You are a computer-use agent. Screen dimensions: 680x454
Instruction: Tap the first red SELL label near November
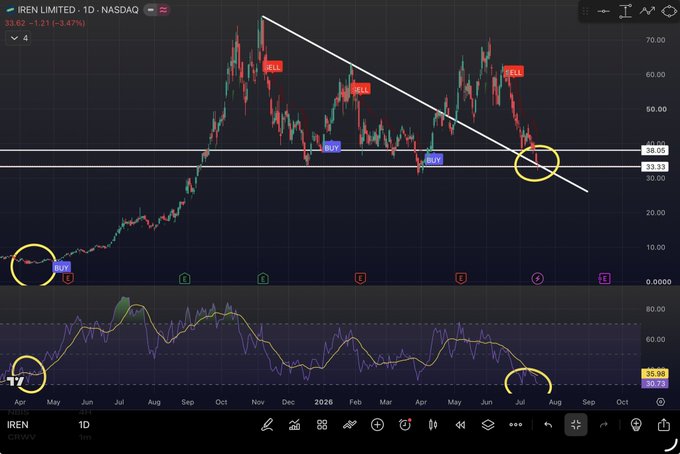272,67
